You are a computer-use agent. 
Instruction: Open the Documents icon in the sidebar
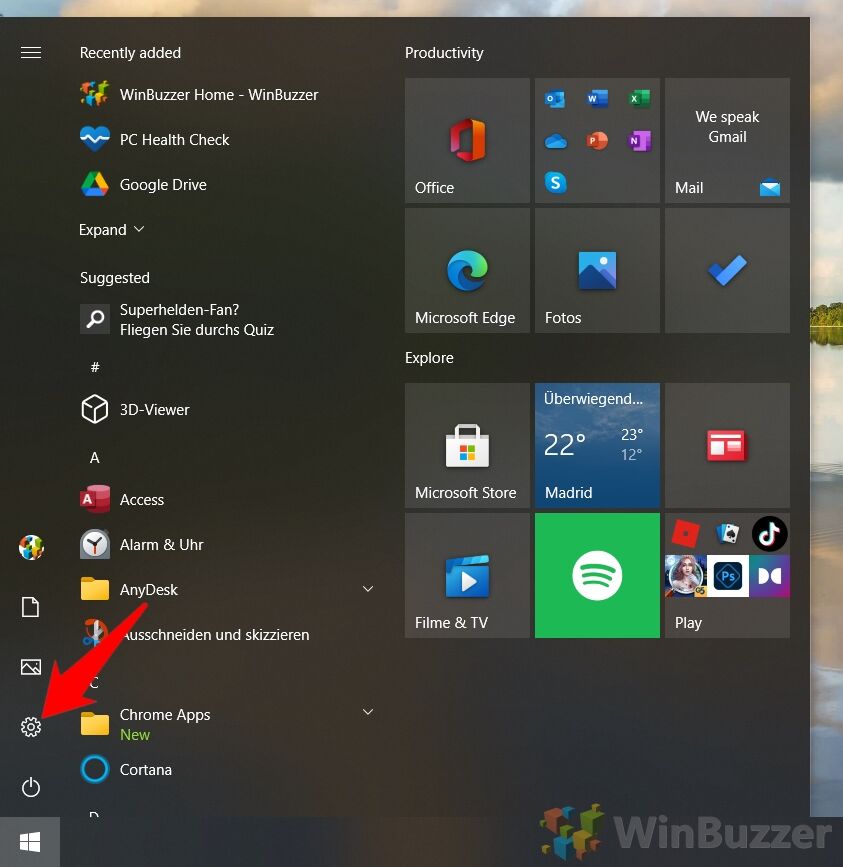point(30,607)
